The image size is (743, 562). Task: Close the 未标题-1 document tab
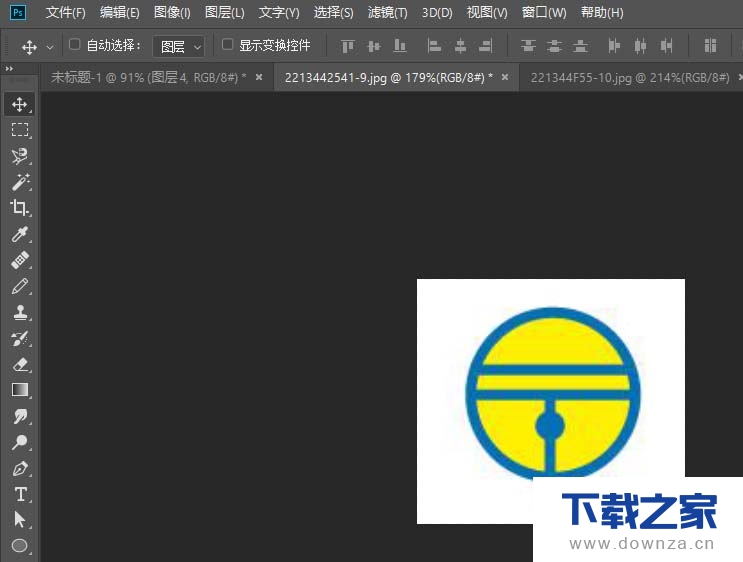[259, 77]
